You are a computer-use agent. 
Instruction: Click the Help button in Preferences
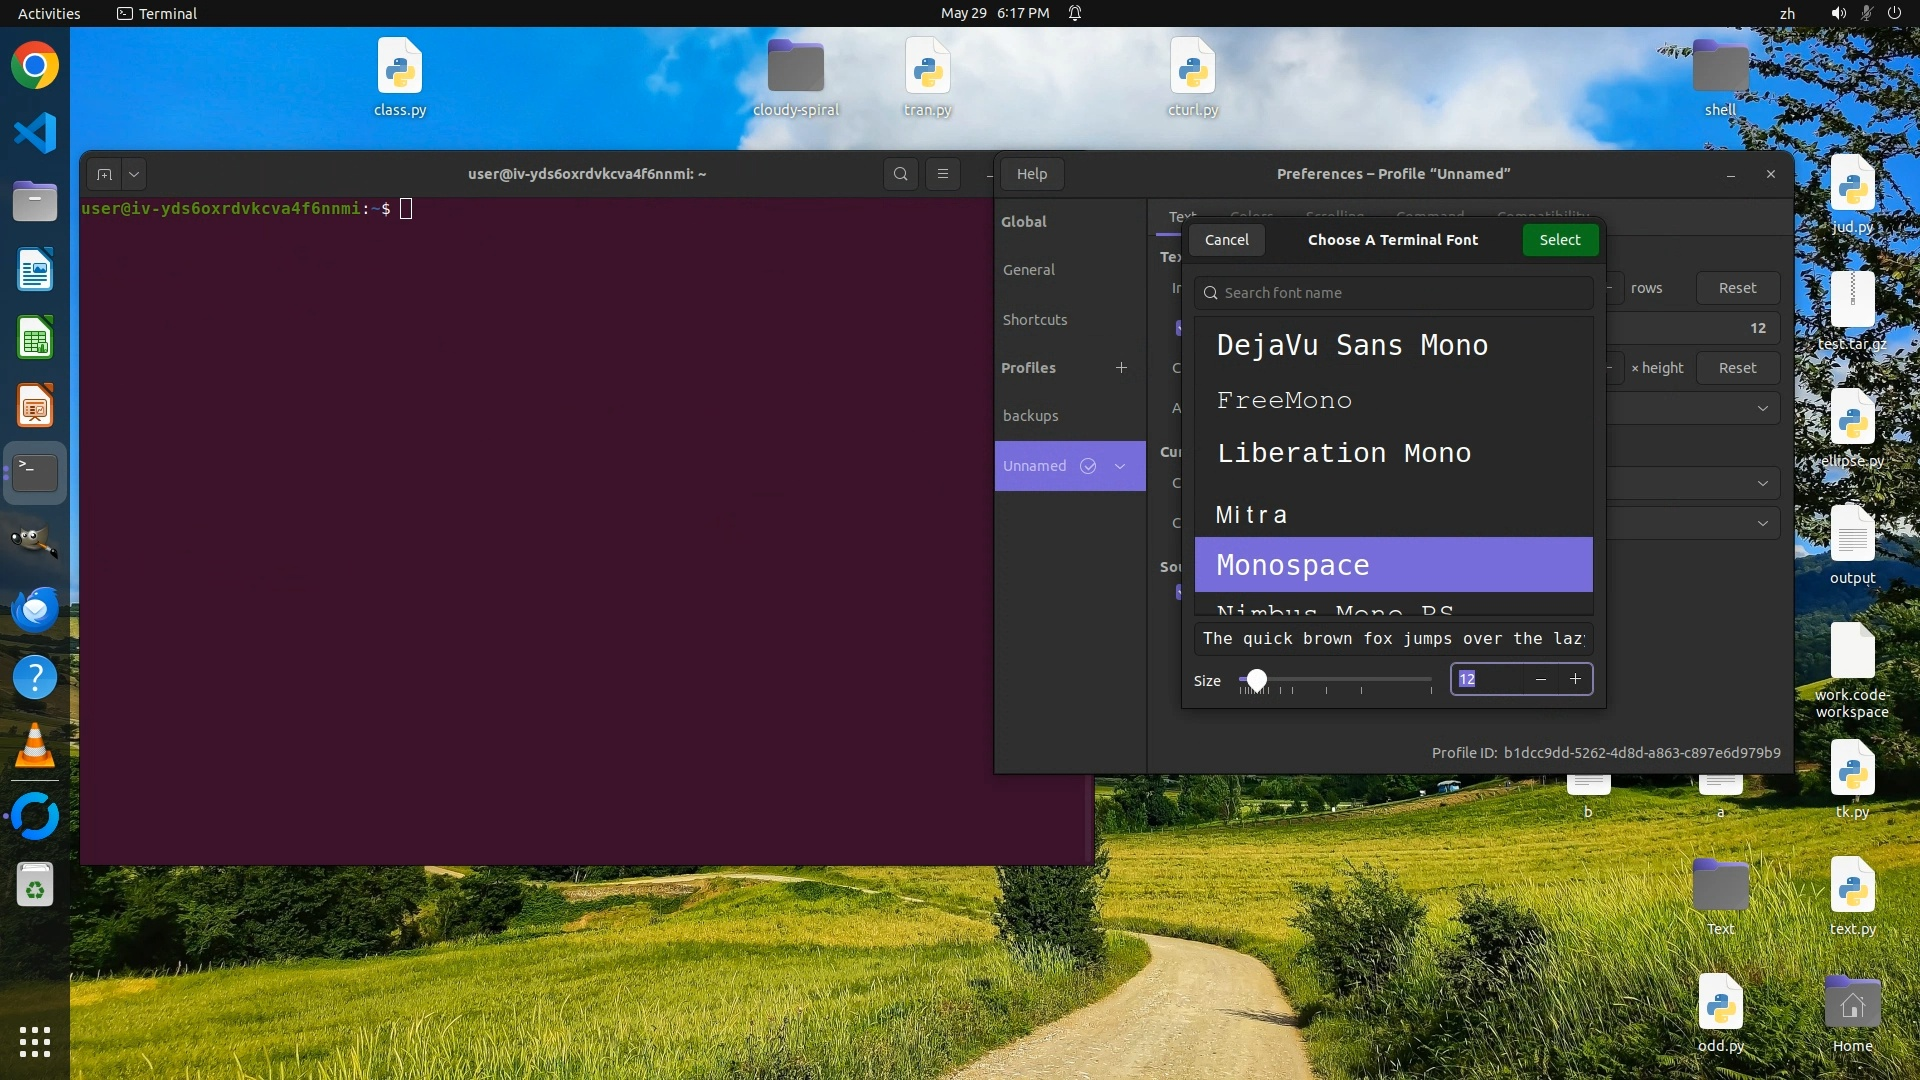[x=1031, y=174]
